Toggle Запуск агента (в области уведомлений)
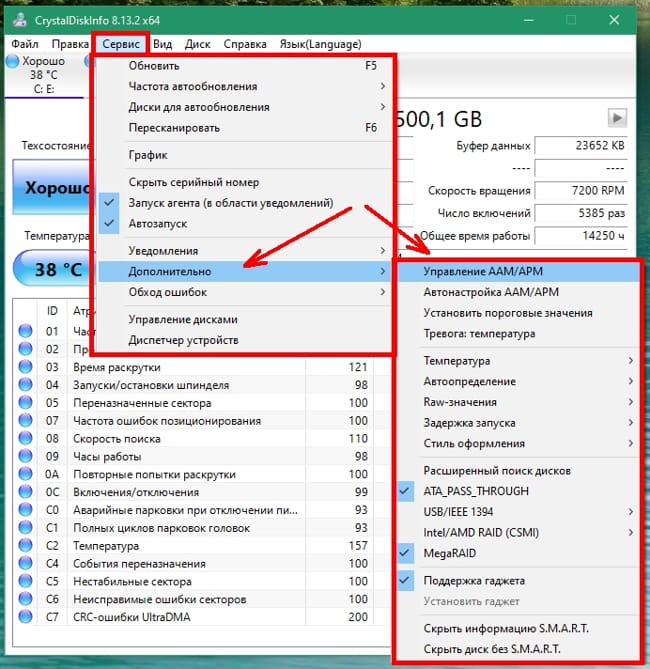Screen dimensions: 650x669 (x=245, y=203)
